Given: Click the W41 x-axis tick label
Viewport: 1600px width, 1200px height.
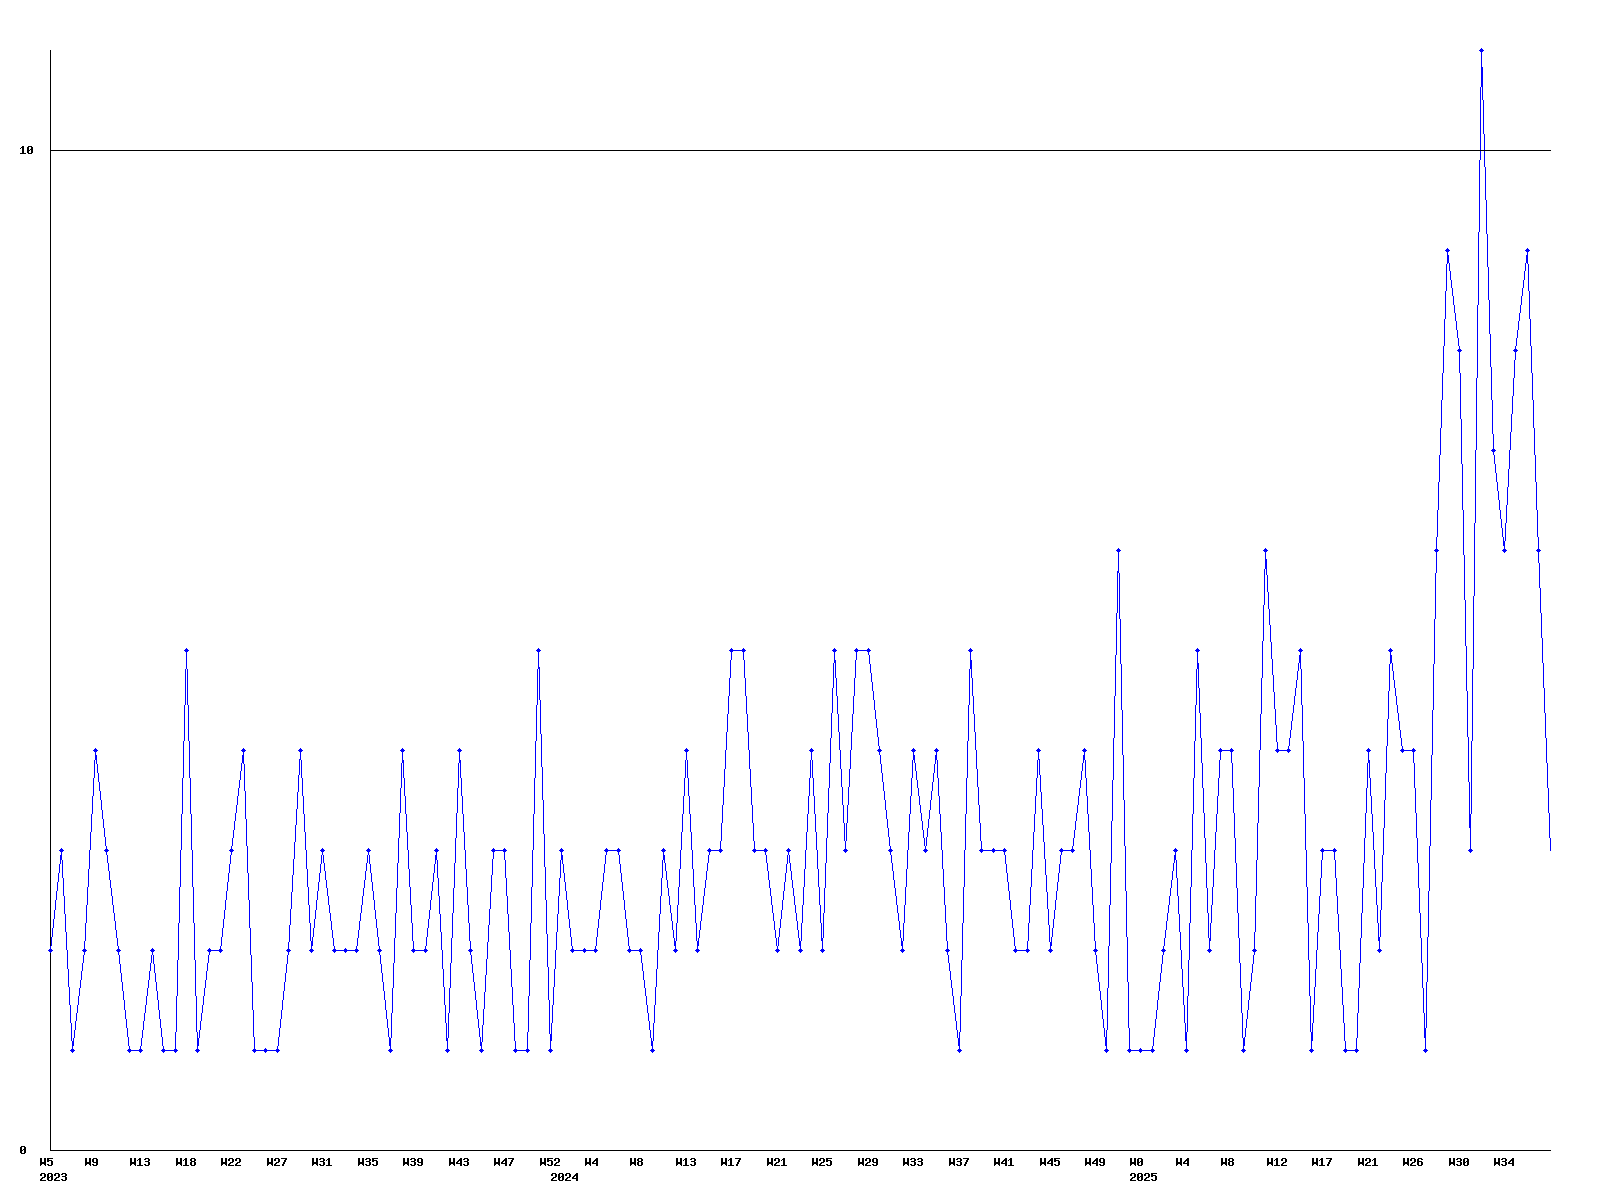Looking at the screenshot, I should [1004, 1162].
